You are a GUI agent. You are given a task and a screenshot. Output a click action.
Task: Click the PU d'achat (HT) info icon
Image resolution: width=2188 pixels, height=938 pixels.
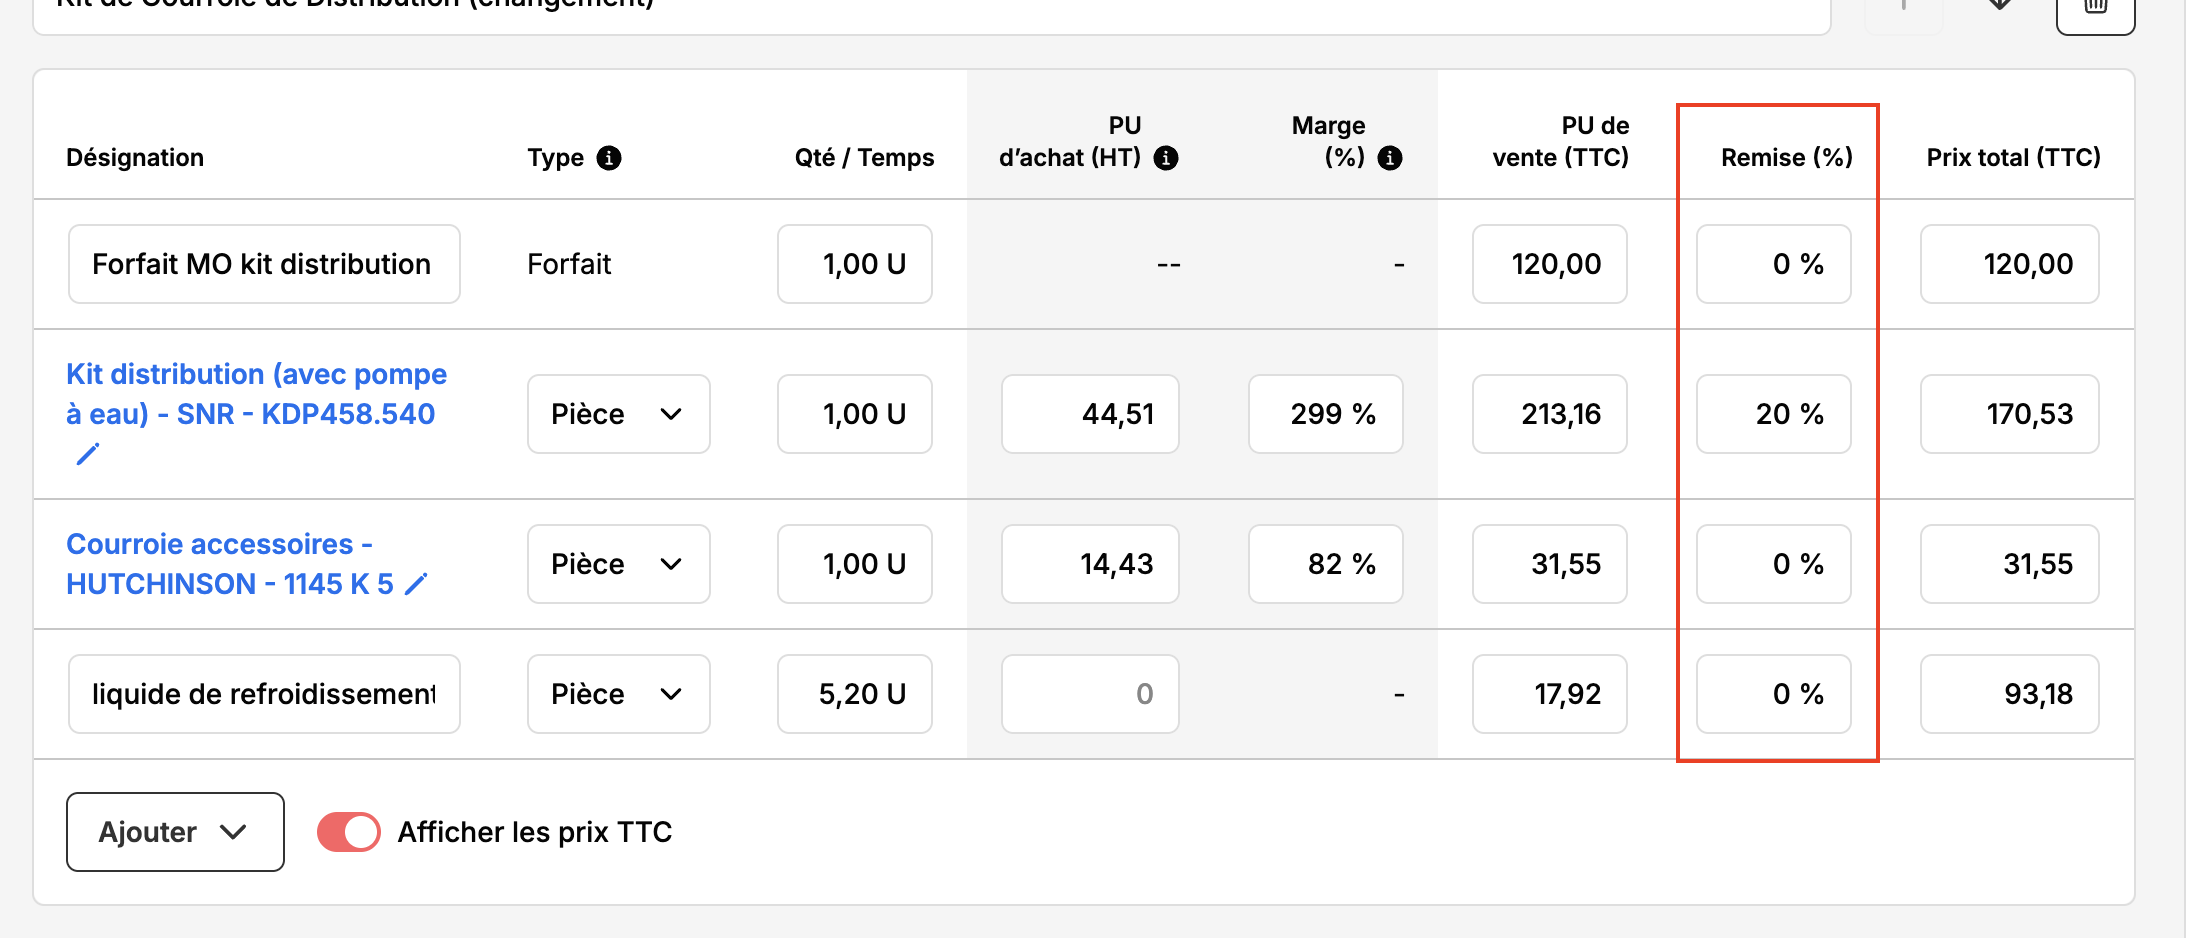[x=1166, y=158]
